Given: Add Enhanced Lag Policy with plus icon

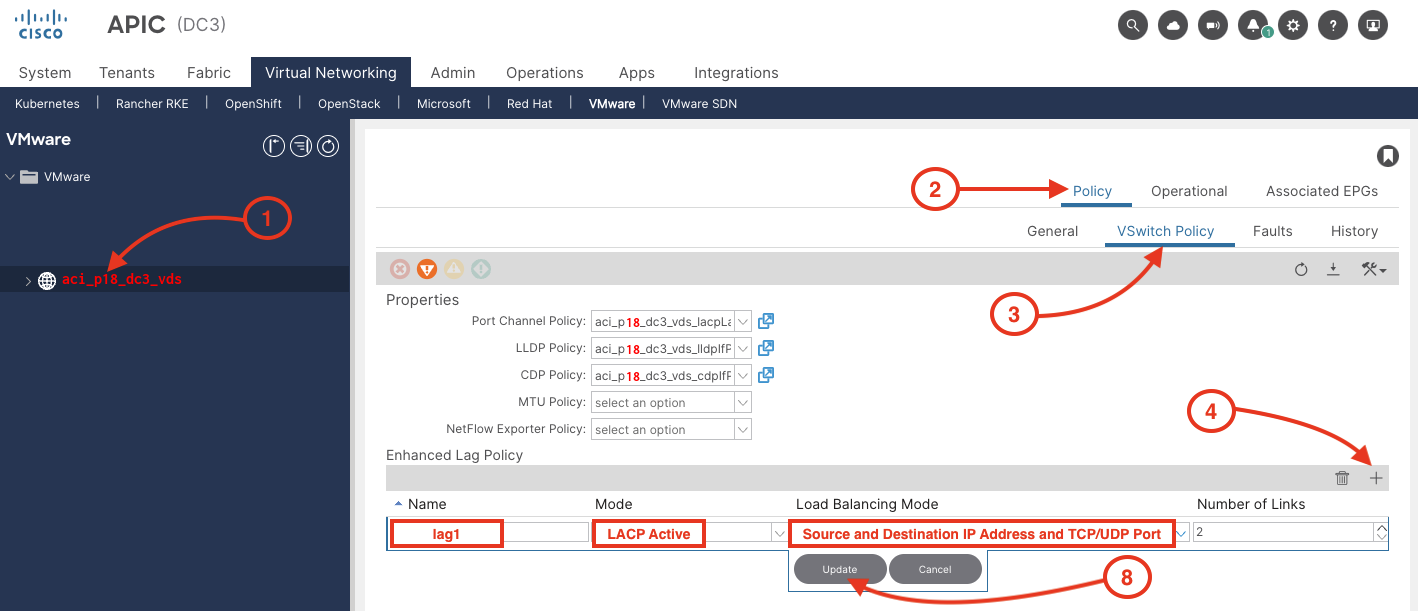Looking at the screenshot, I should click(1376, 479).
